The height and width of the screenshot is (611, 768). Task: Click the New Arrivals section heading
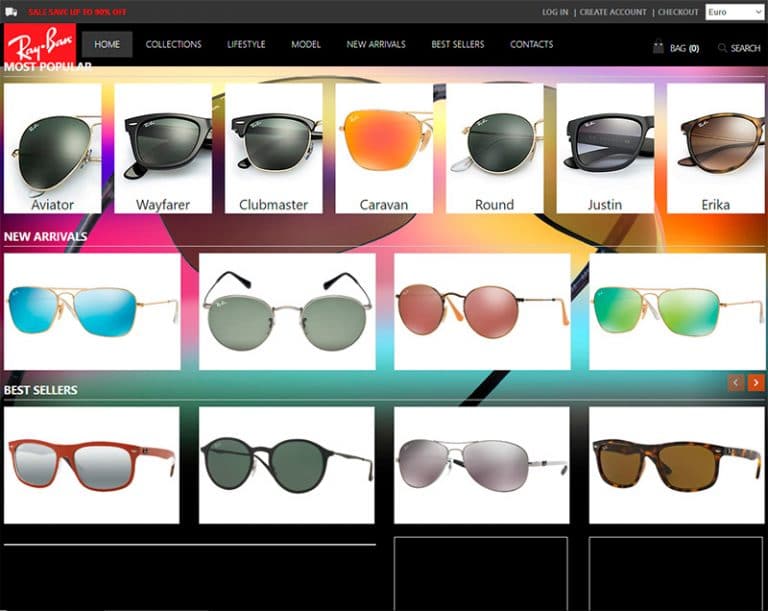pos(46,237)
